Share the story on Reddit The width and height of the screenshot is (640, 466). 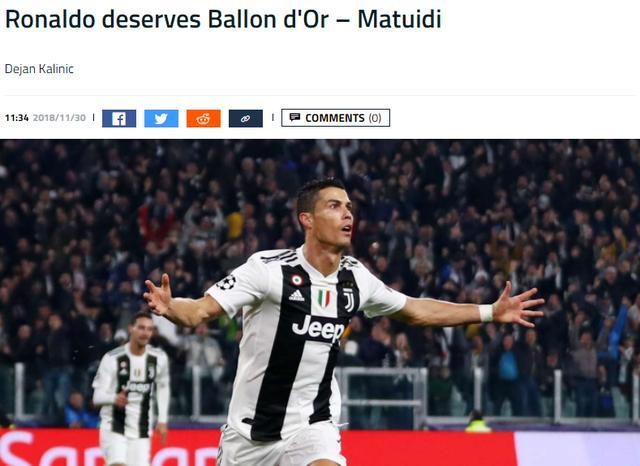(204, 119)
